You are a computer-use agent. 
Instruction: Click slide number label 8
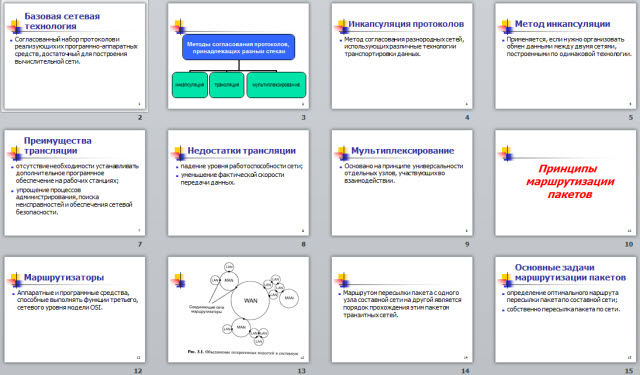coord(303,244)
